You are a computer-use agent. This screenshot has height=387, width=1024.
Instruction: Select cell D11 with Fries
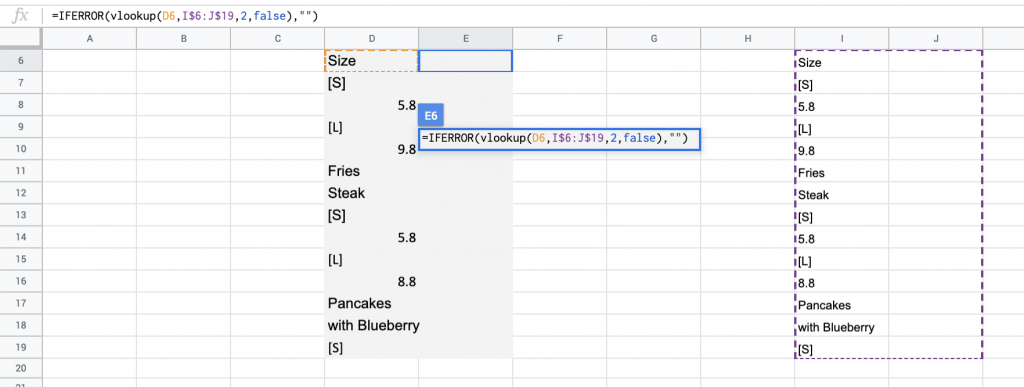point(372,171)
